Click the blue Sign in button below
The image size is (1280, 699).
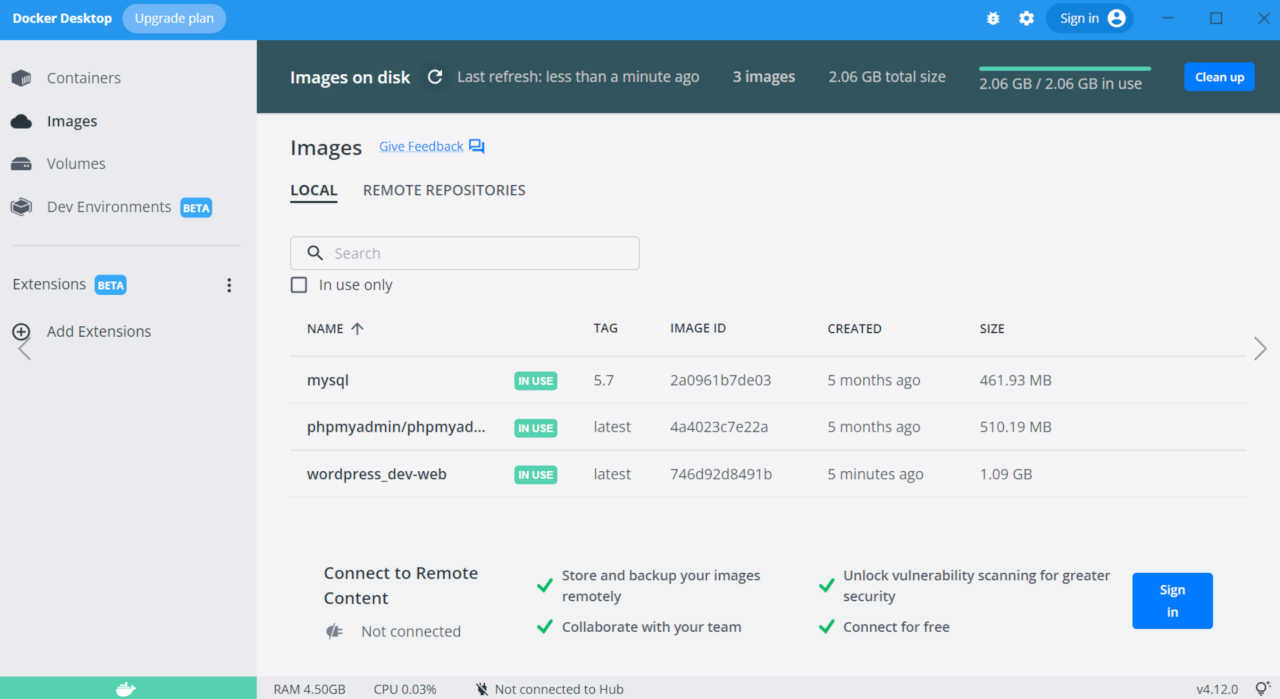tap(1172, 601)
